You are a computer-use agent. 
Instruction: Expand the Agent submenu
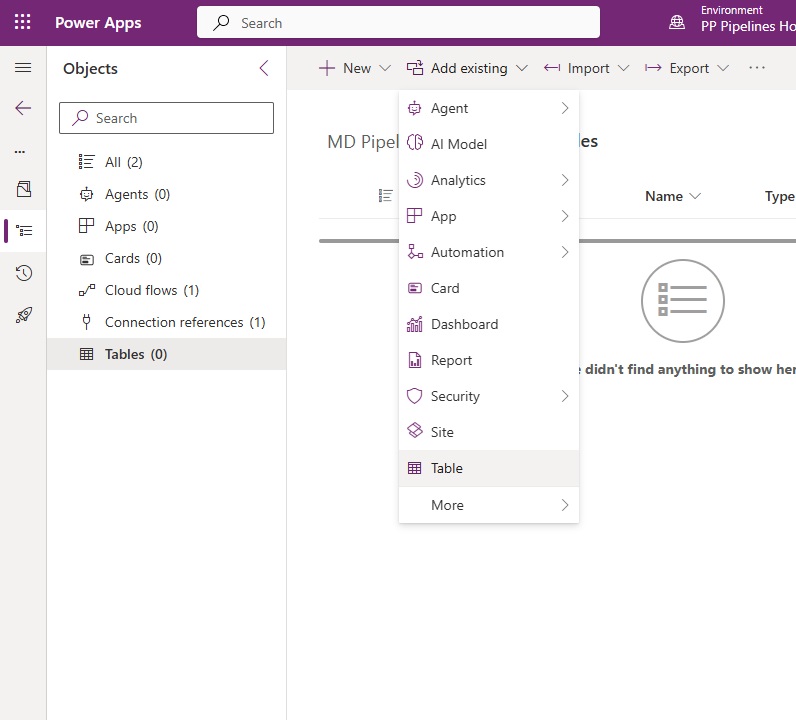pos(489,108)
